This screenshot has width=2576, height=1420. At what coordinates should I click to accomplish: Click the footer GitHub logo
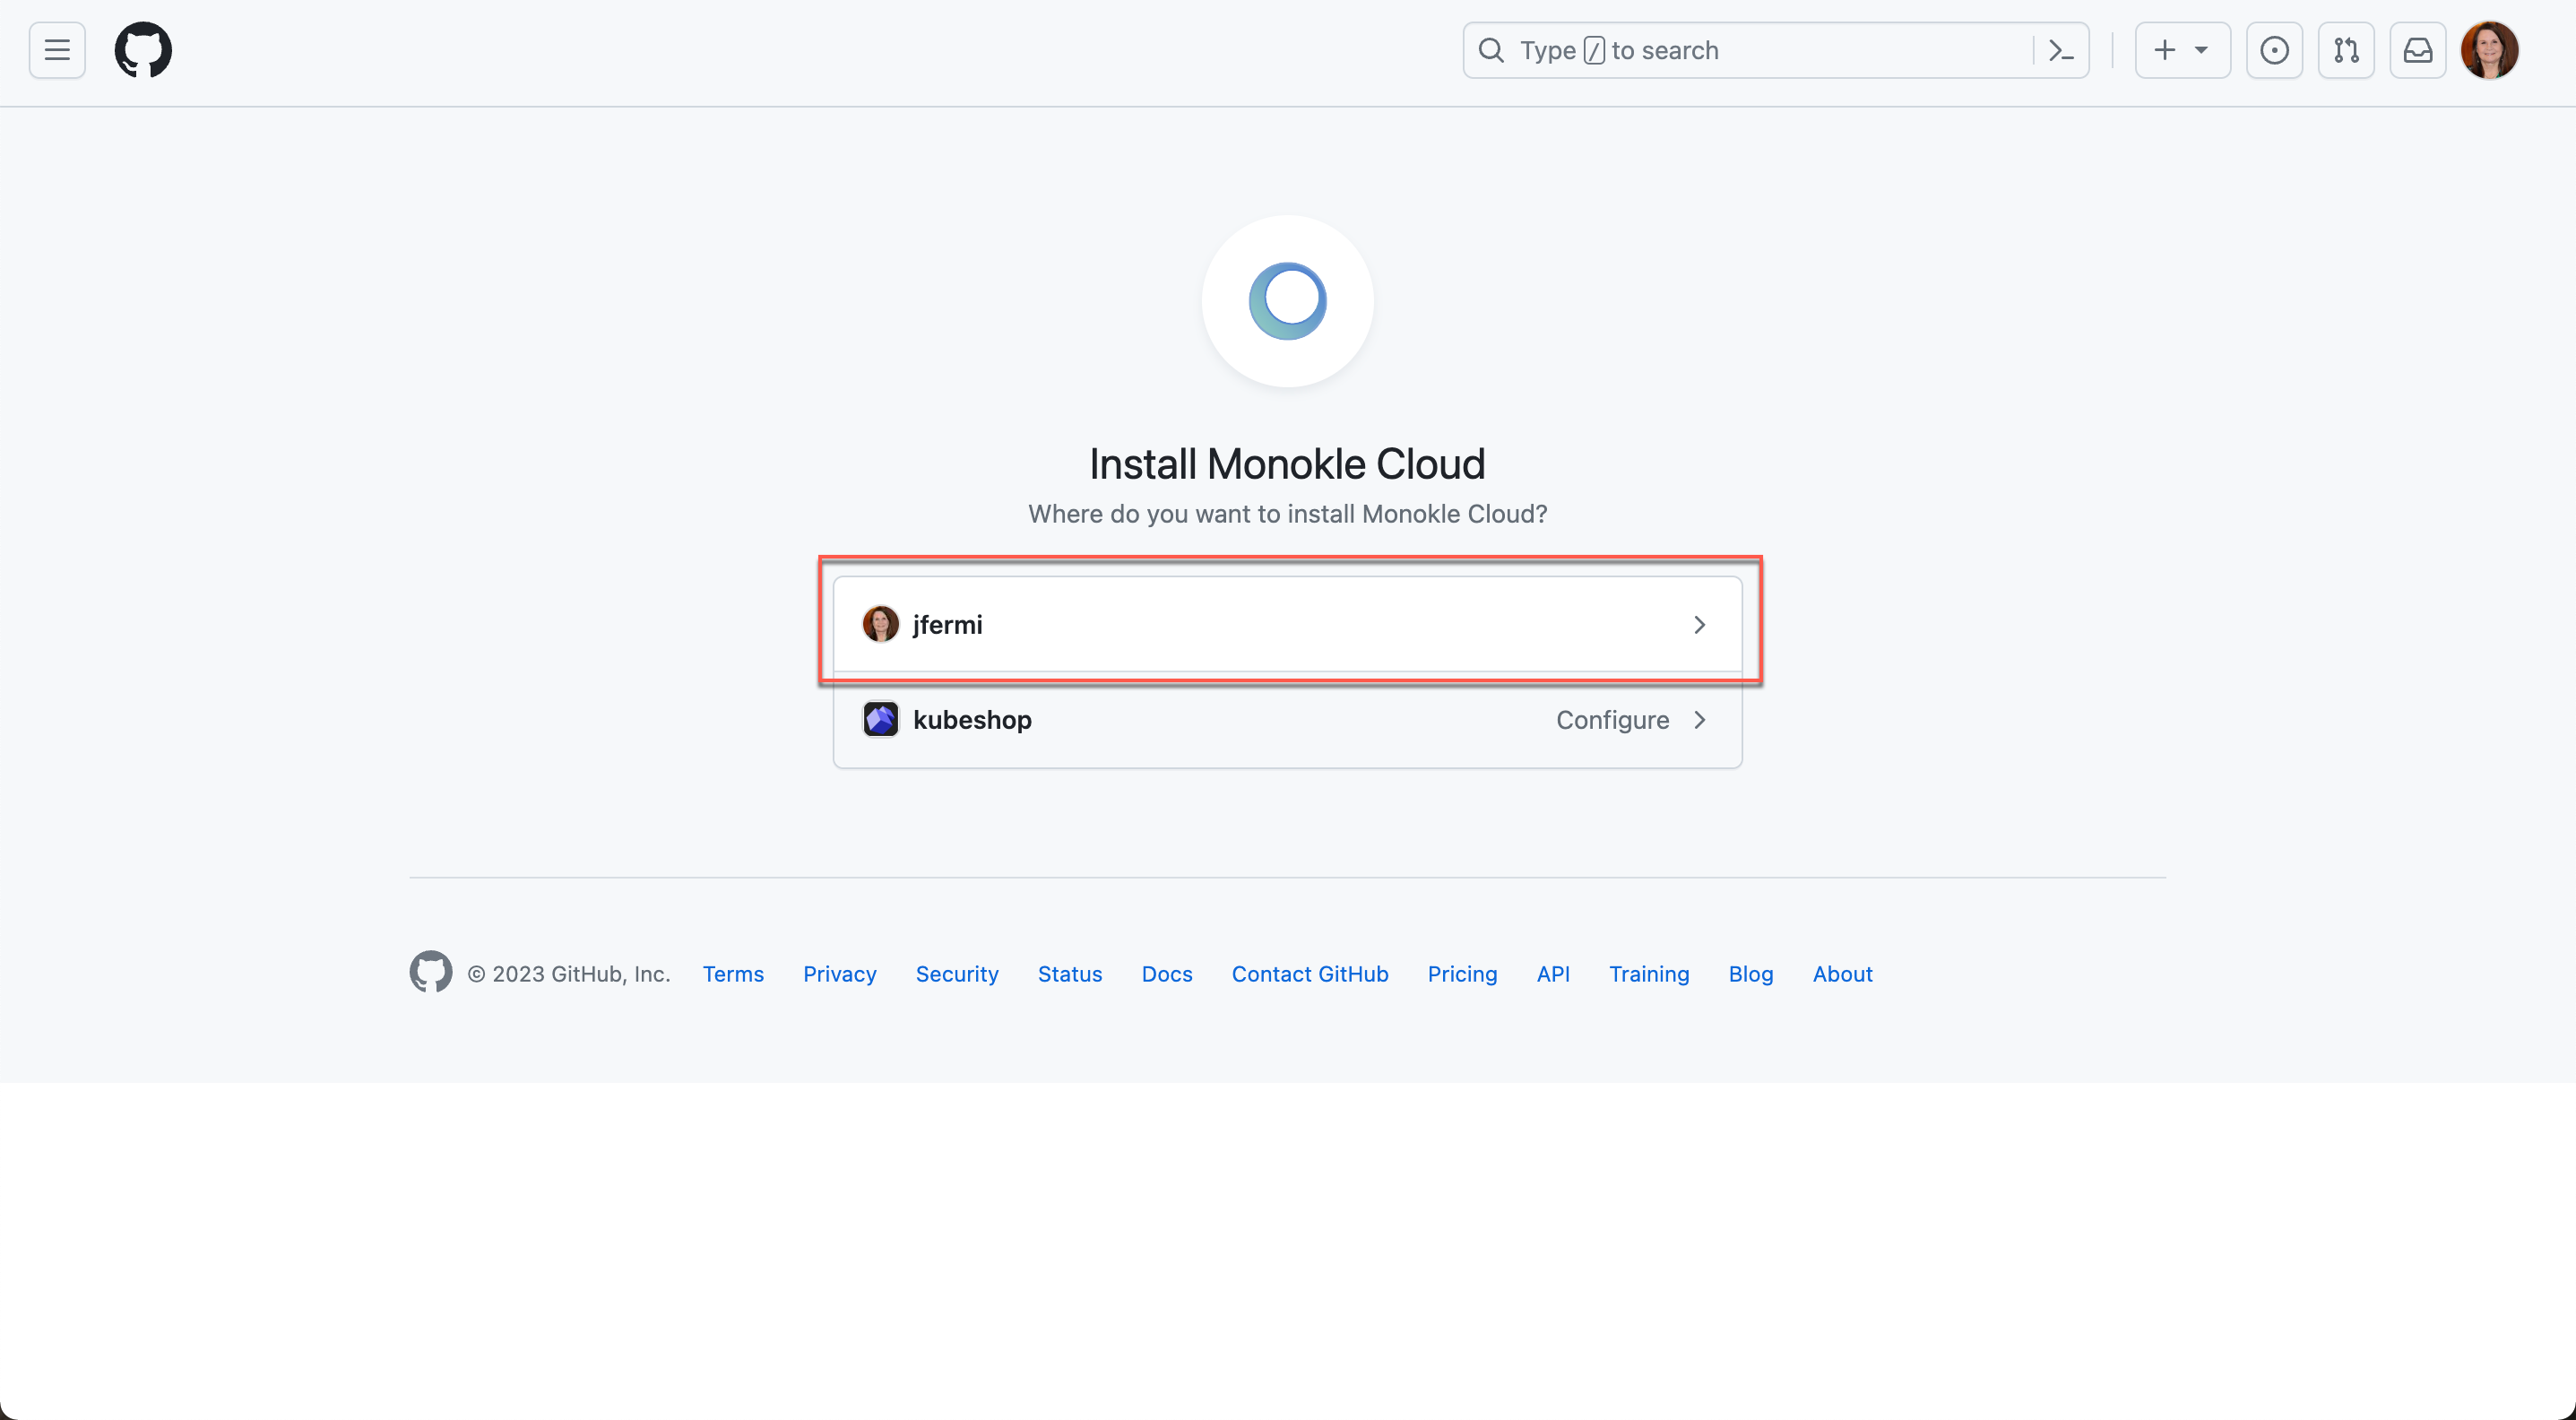coord(430,972)
